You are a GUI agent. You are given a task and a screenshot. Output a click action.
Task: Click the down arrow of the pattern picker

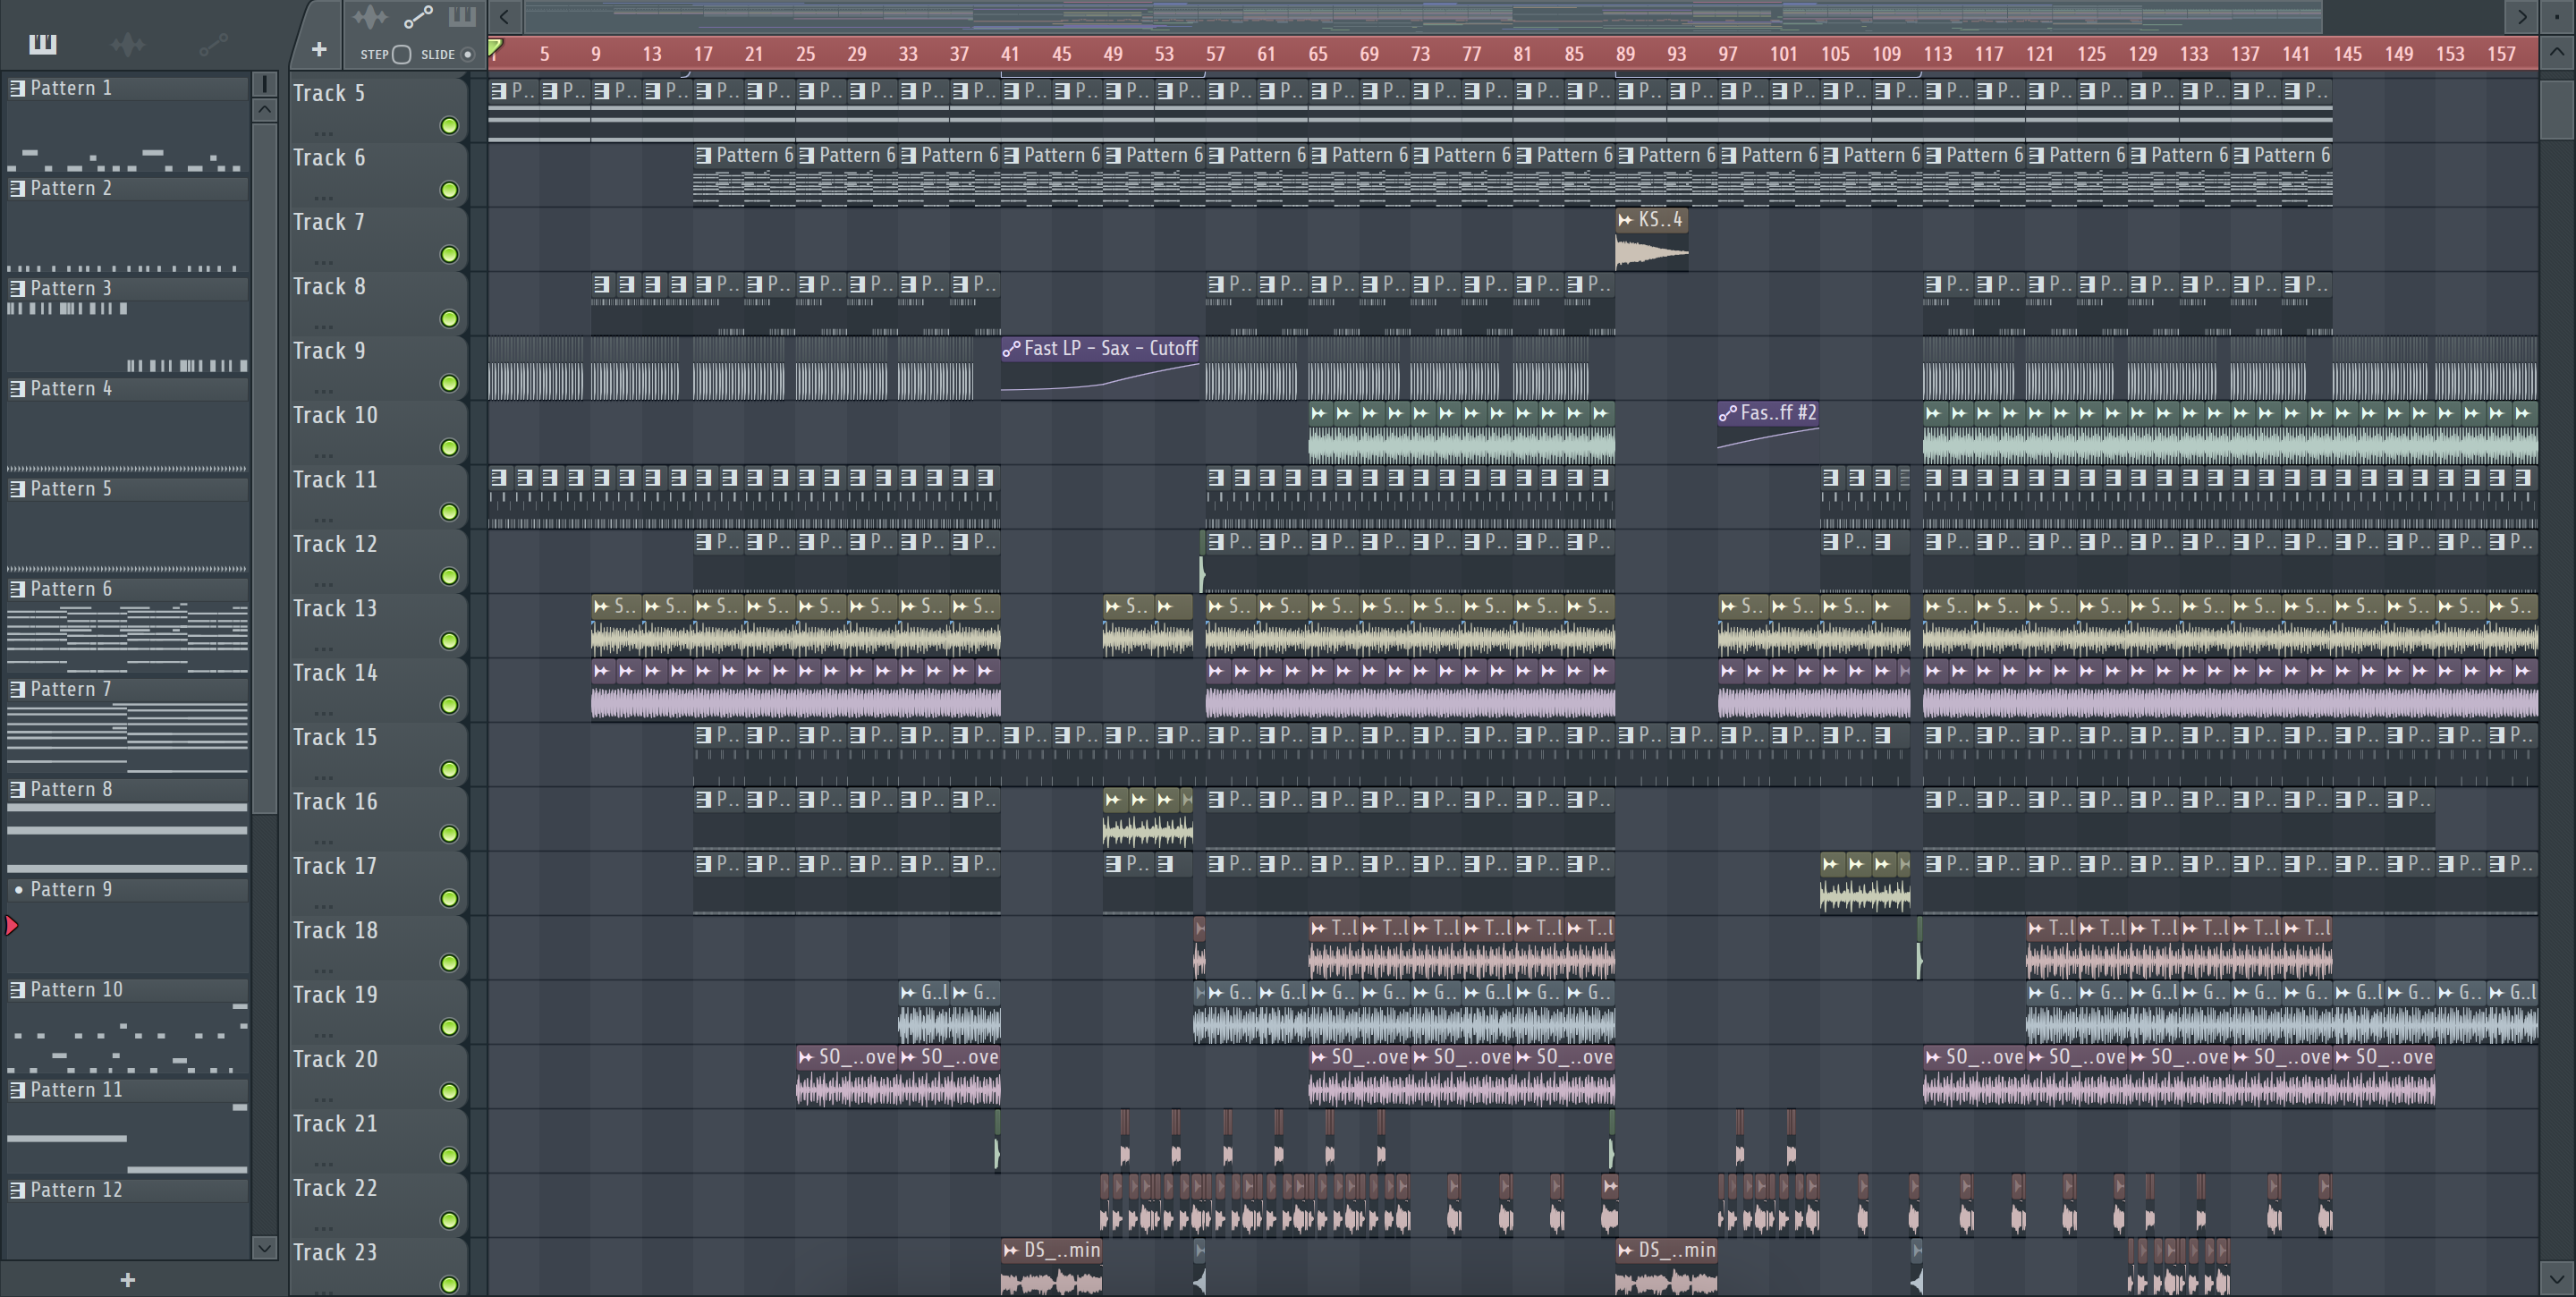264,1247
